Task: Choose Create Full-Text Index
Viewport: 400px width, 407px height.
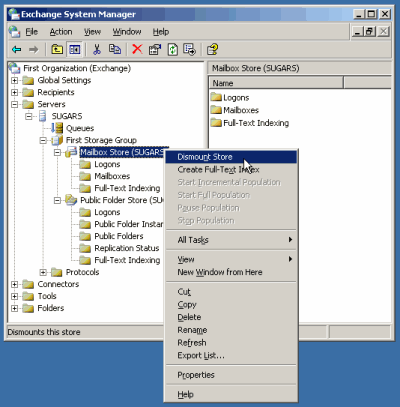Action: [x=231, y=169]
